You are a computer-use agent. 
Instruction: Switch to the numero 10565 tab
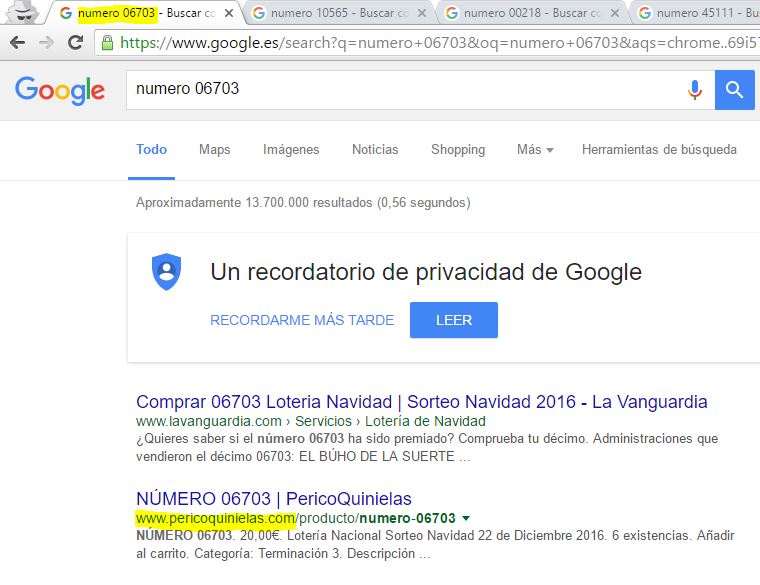tap(339, 13)
